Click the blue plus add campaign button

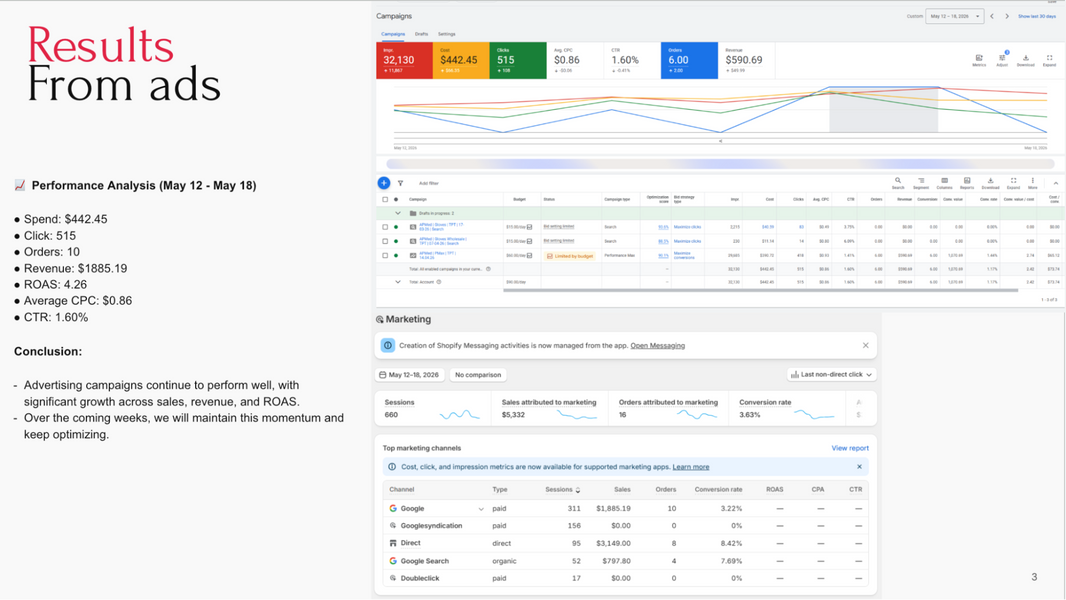(383, 183)
